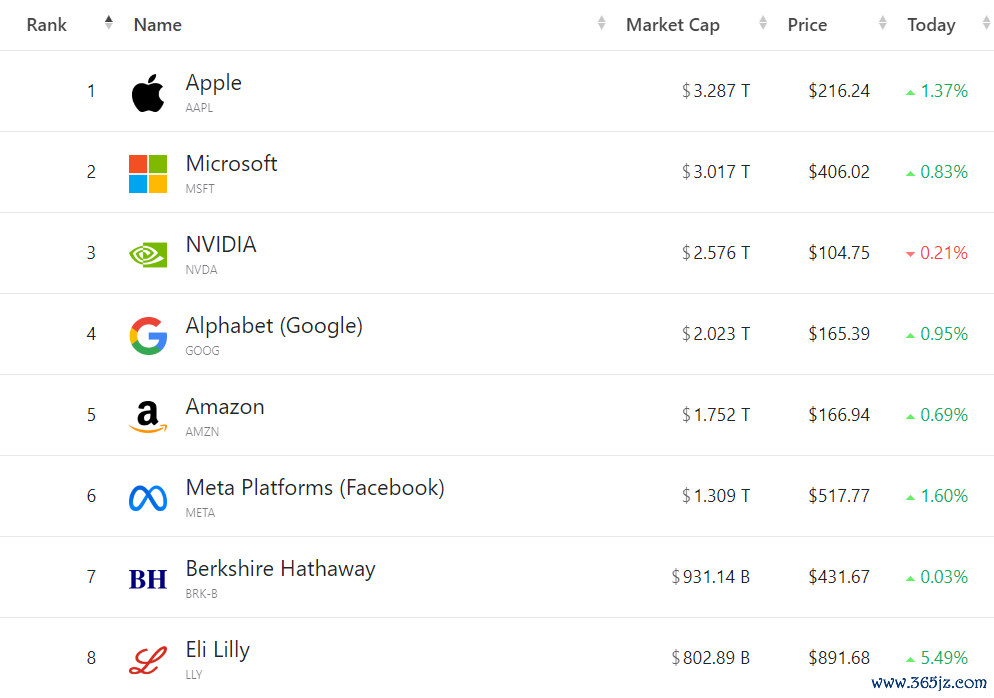Image resolution: width=994 pixels, height=698 pixels.
Task: Open the Alphabet (Google) company link
Action: 274,326
